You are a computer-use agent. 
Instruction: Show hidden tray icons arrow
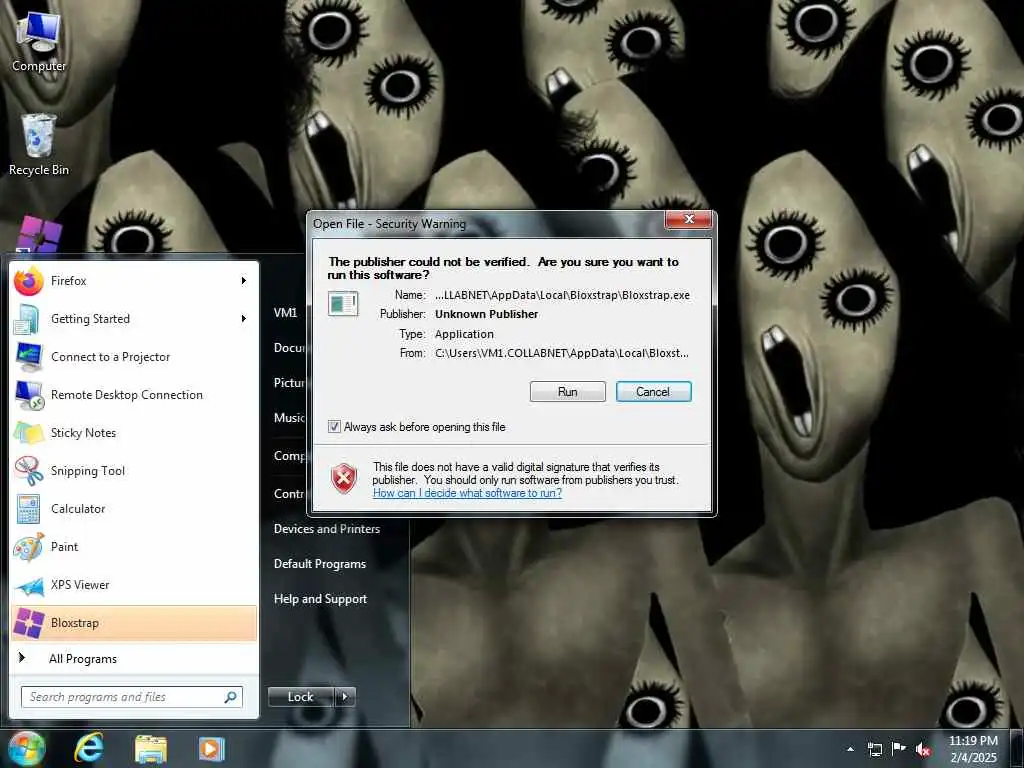850,750
